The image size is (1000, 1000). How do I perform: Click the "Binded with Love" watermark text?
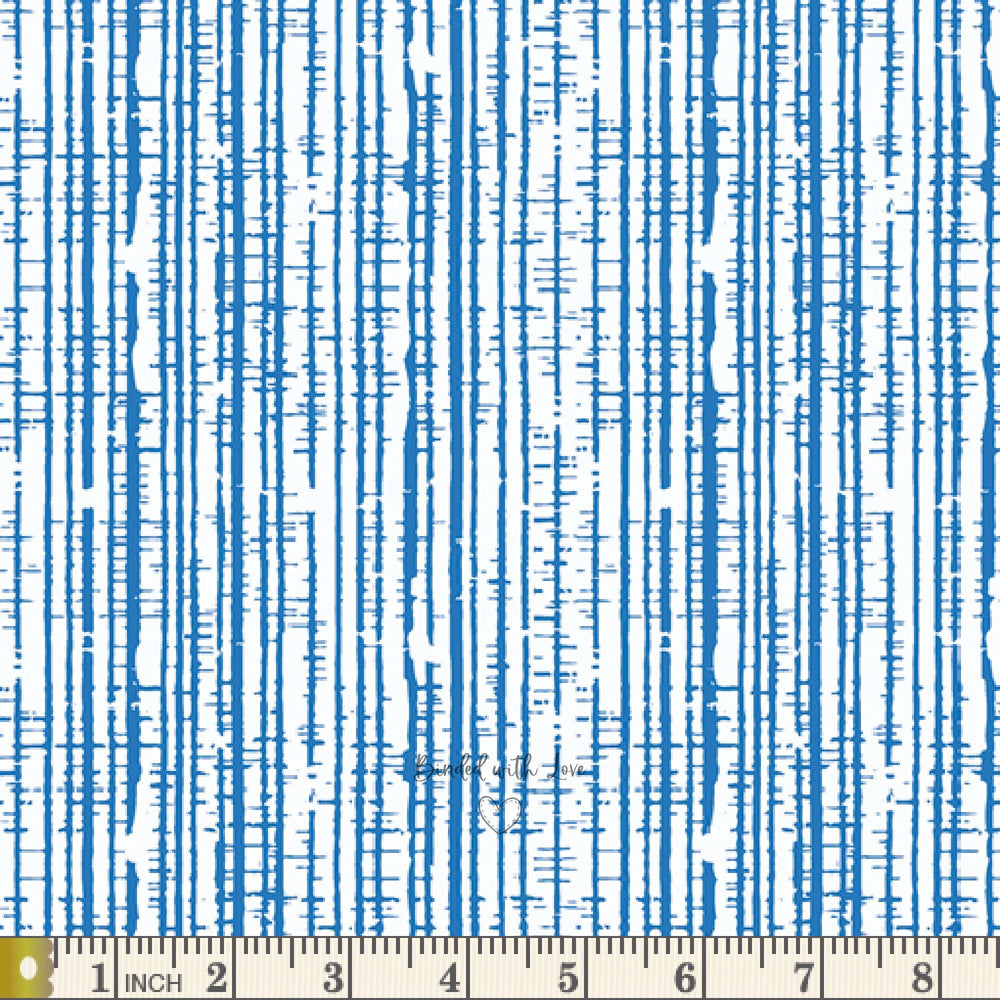click(500, 770)
